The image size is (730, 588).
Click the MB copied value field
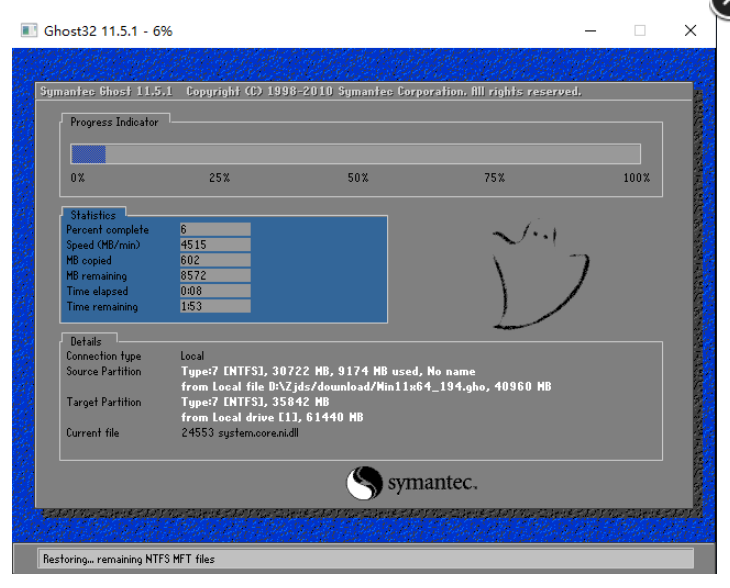(x=214, y=260)
